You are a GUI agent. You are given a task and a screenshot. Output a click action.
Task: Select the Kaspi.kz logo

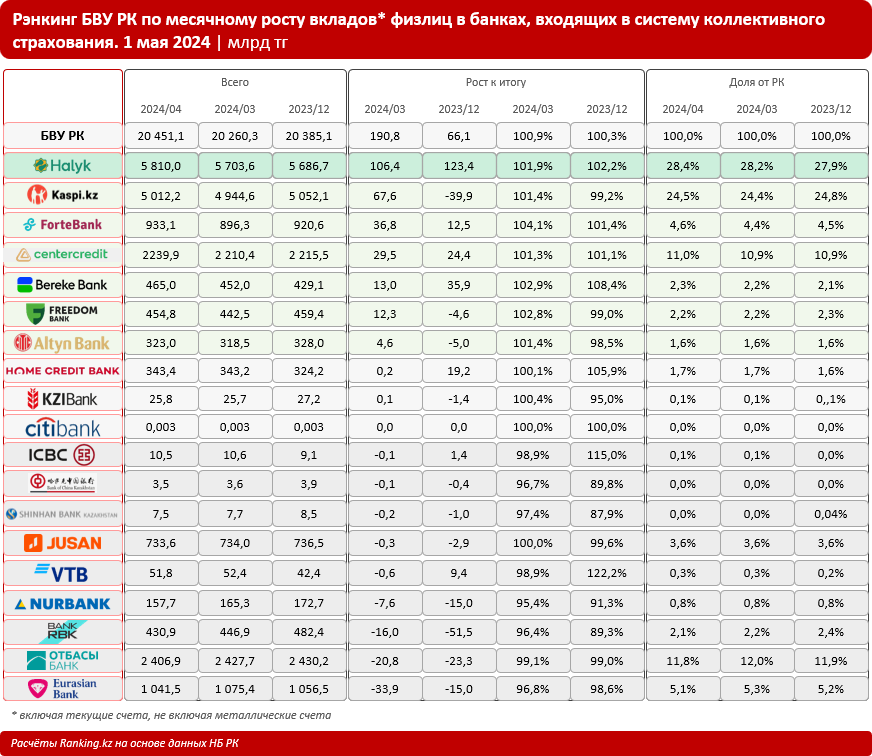point(62,195)
